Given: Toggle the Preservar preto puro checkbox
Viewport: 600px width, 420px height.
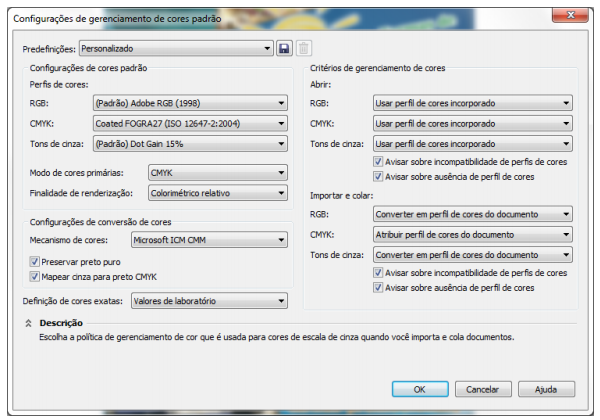Looking at the screenshot, I should pyautogui.click(x=34, y=261).
